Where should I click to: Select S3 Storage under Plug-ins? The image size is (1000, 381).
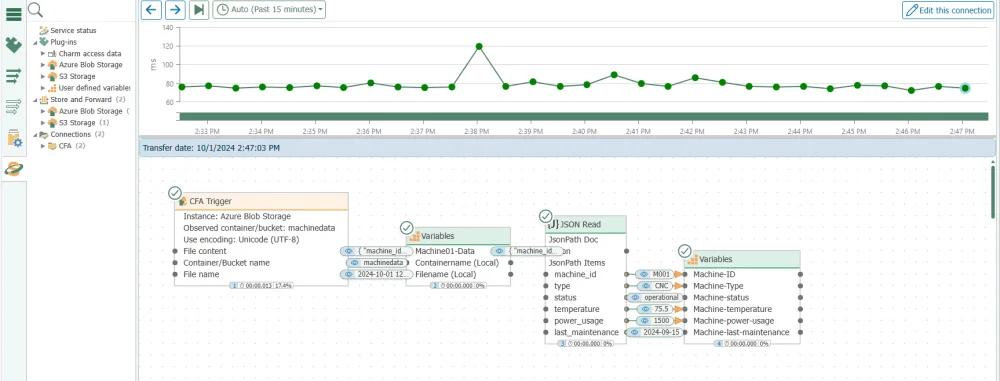pos(77,77)
